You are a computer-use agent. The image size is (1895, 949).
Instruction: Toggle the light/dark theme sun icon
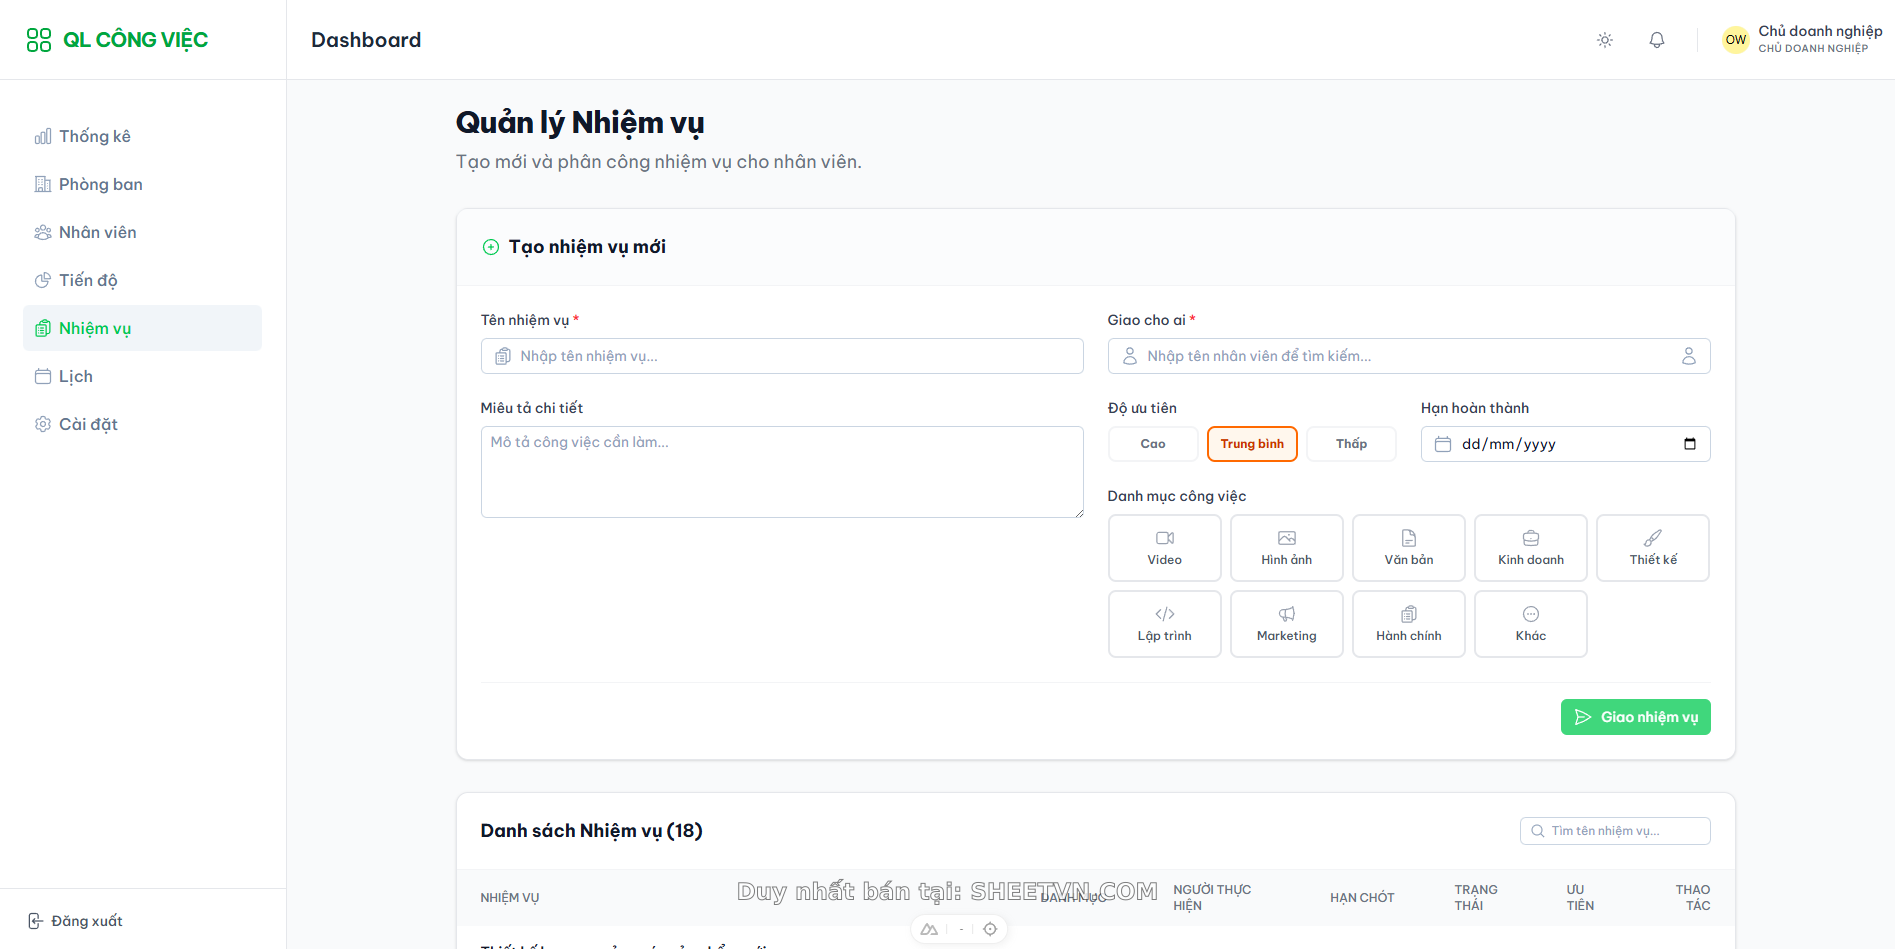tap(1604, 40)
